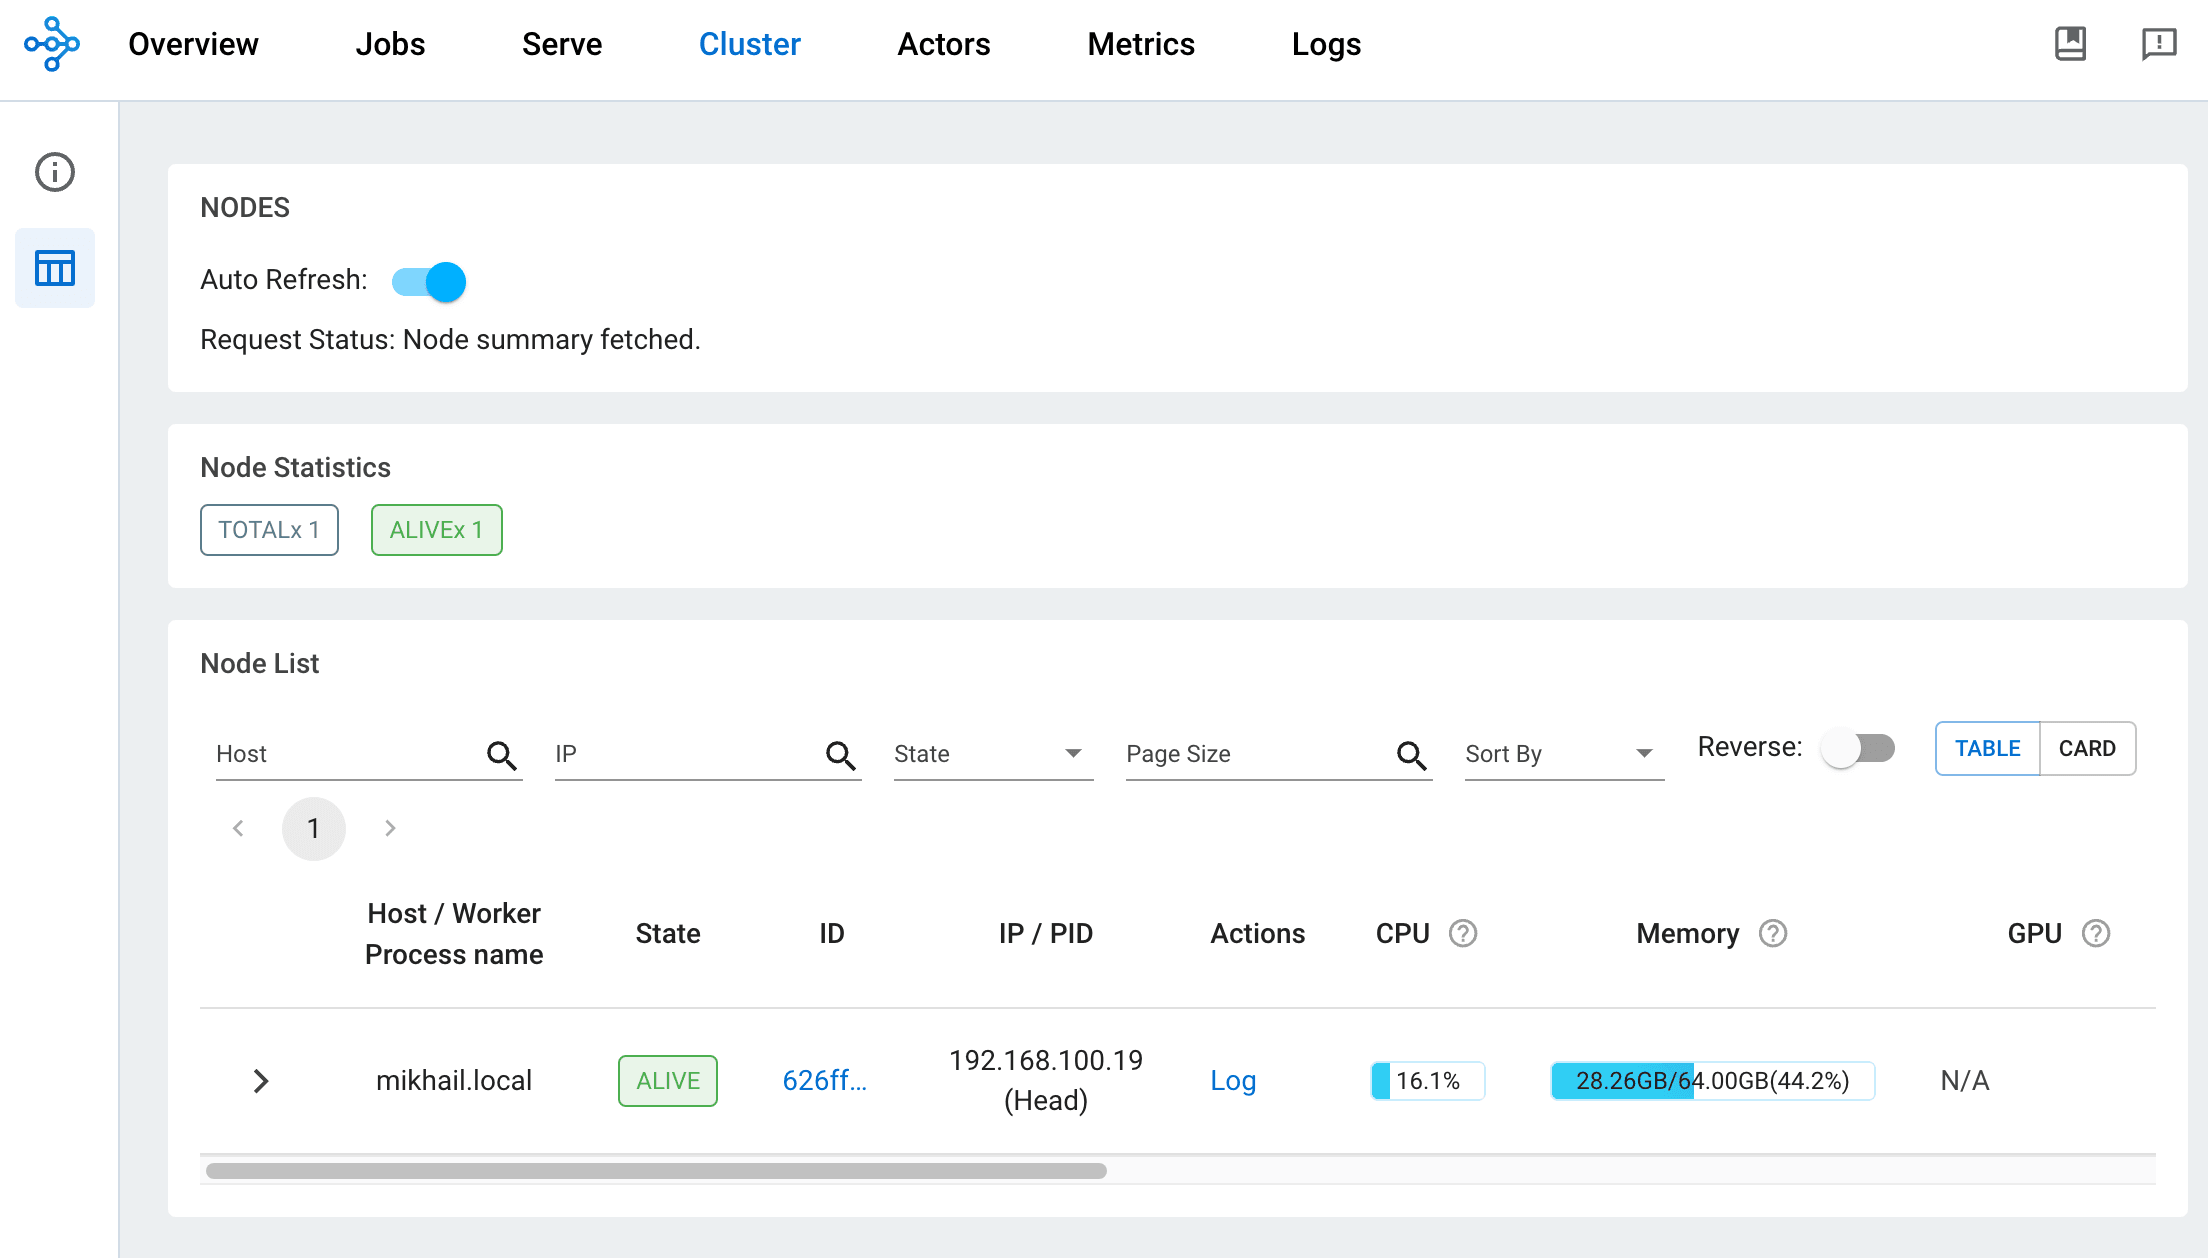Open the documentation book icon
Image resolution: width=2208 pixels, height=1258 pixels.
pyautogui.click(x=2070, y=44)
